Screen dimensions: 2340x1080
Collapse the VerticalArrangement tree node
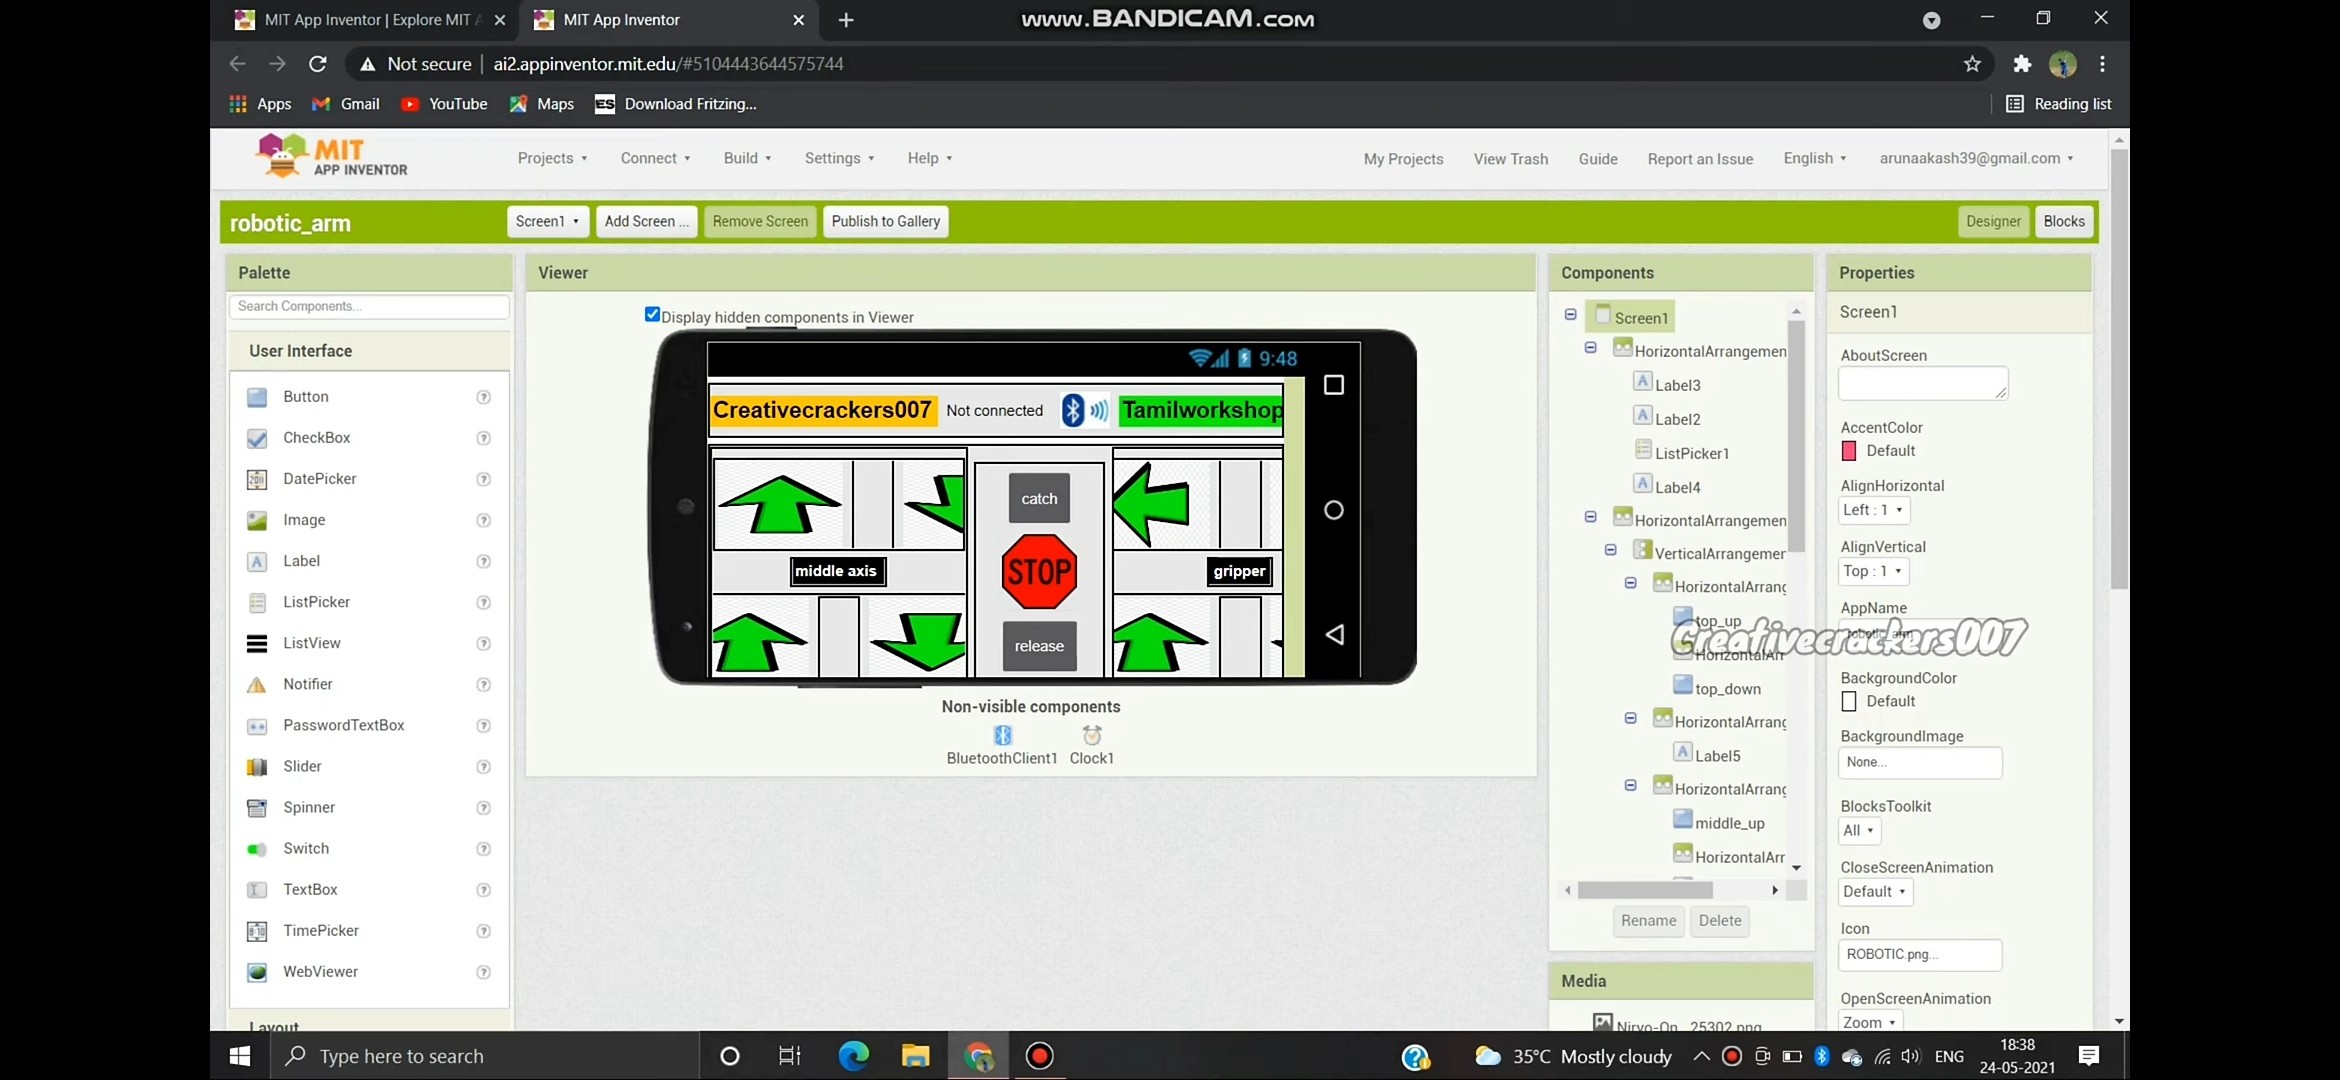point(1610,550)
